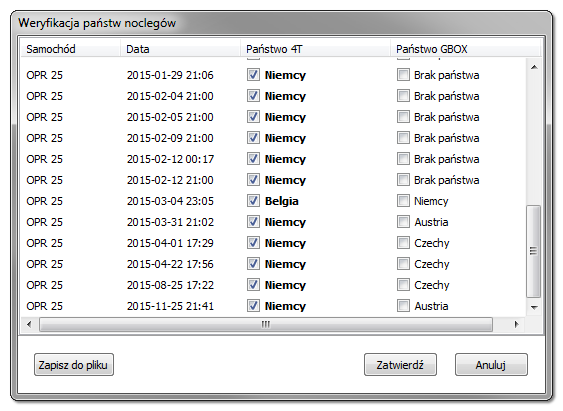The width and height of the screenshot is (563, 411).
Task: Uncheck Niemcy for 2015-01-29 21:06
Action: tap(253, 75)
